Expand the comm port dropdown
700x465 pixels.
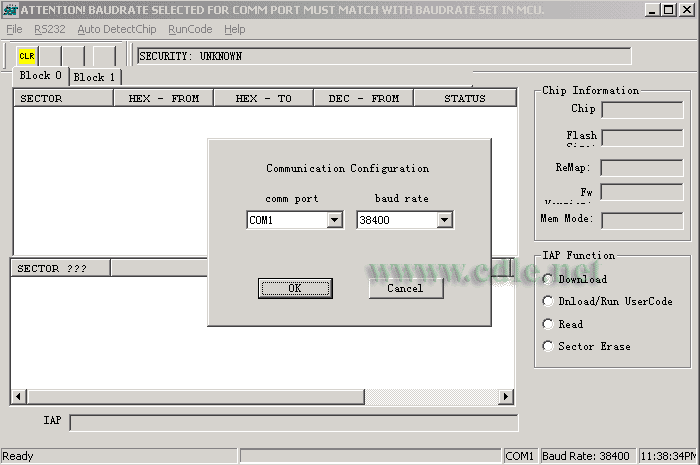tap(335, 220)
